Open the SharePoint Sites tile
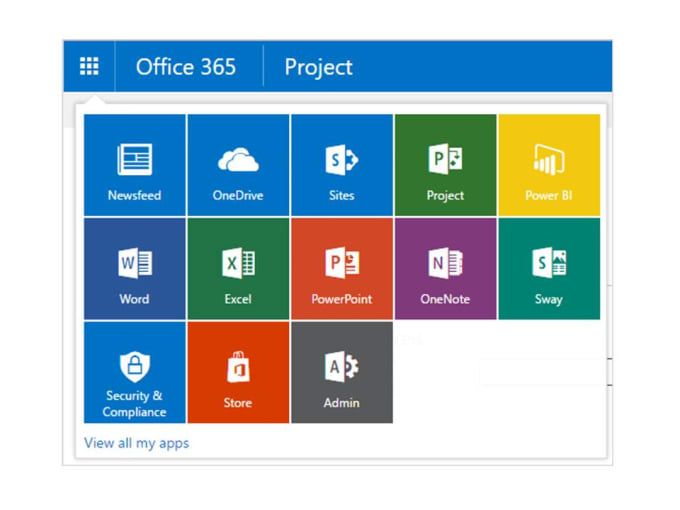Image resolution: width=680 pixels, height=510 pixels. click(x=342, y=165)
